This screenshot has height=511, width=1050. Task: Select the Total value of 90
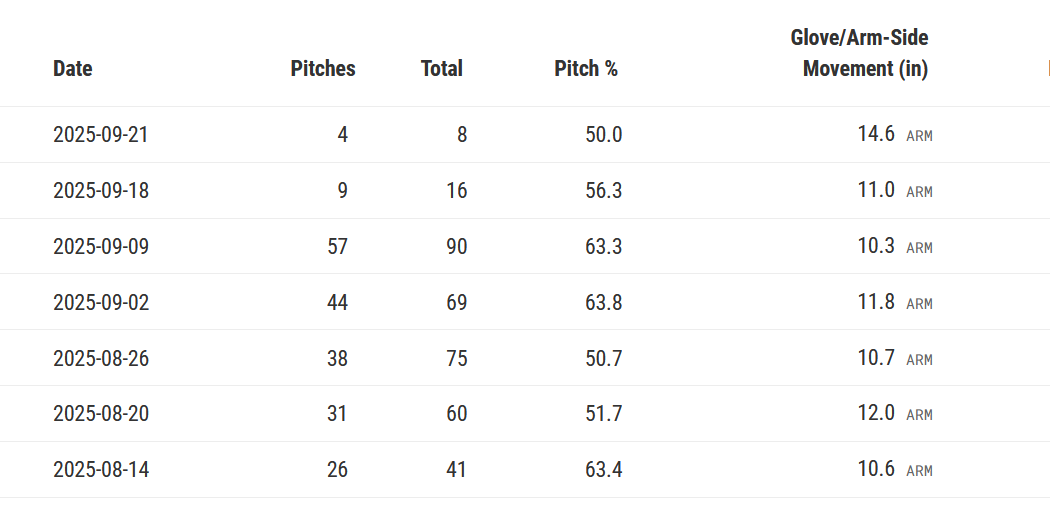(x=456, y=246)
